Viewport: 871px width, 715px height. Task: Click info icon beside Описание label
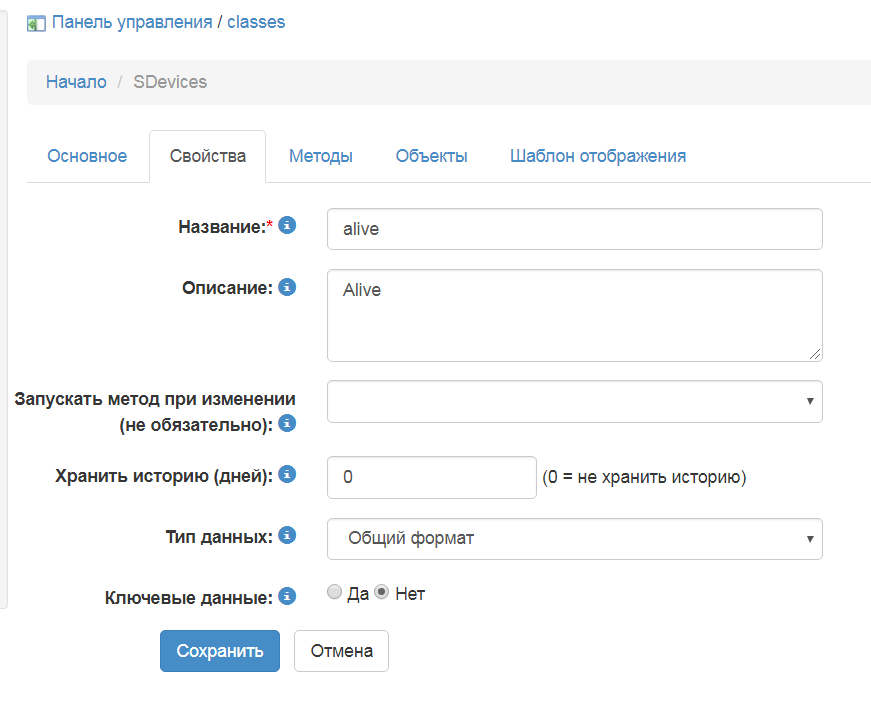pyautogui.click(x=287, y=287)
